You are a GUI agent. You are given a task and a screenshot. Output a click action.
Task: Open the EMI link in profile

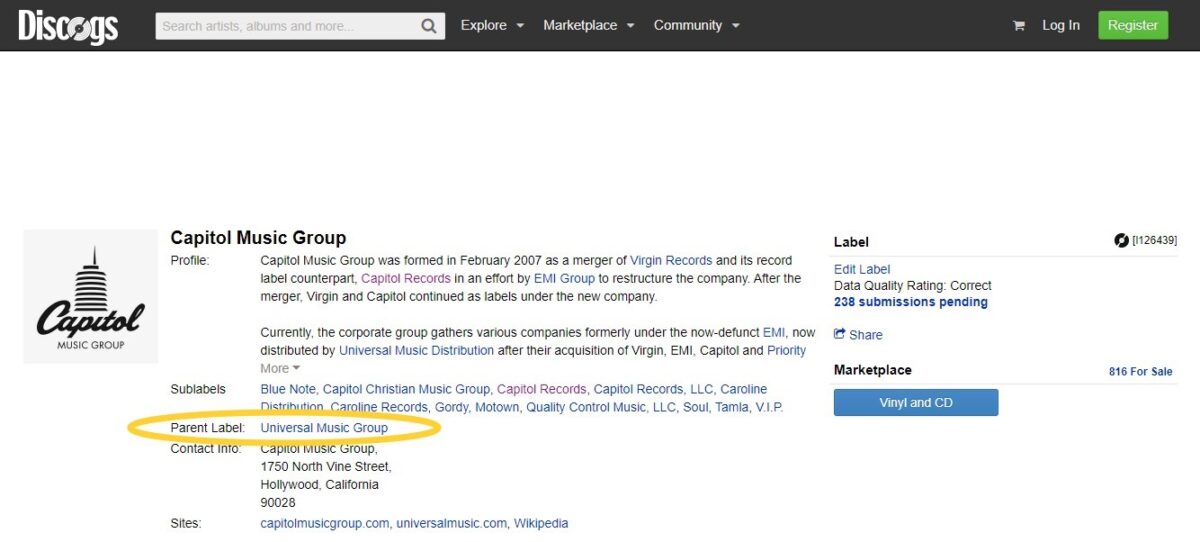coord(774,332)
